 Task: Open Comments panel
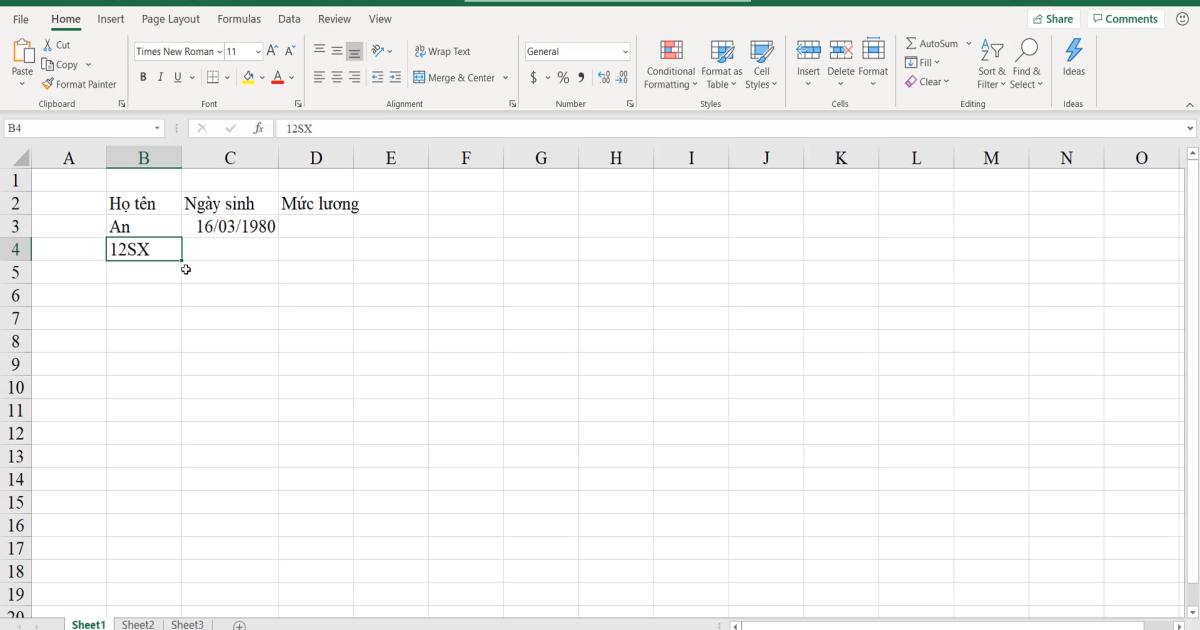coord(1125,18)
